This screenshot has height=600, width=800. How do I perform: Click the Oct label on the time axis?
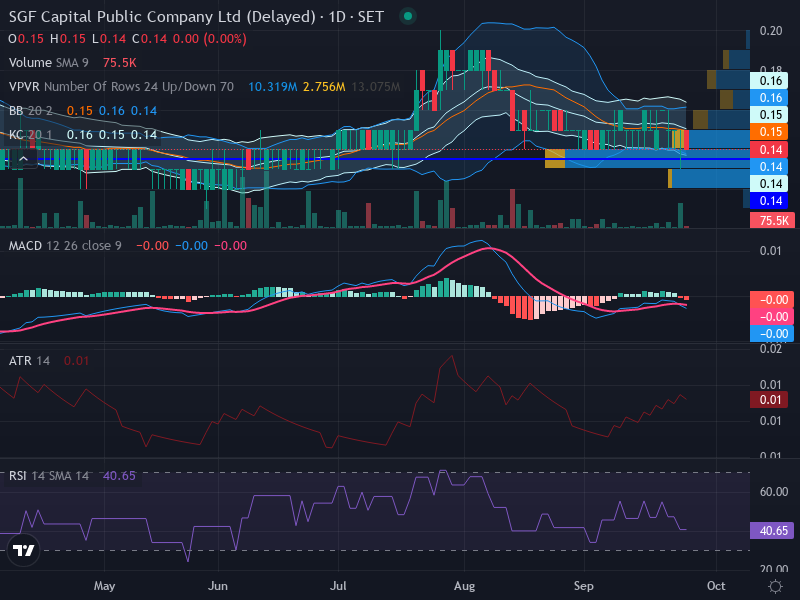pyautogui.click(x=716, y=586)
